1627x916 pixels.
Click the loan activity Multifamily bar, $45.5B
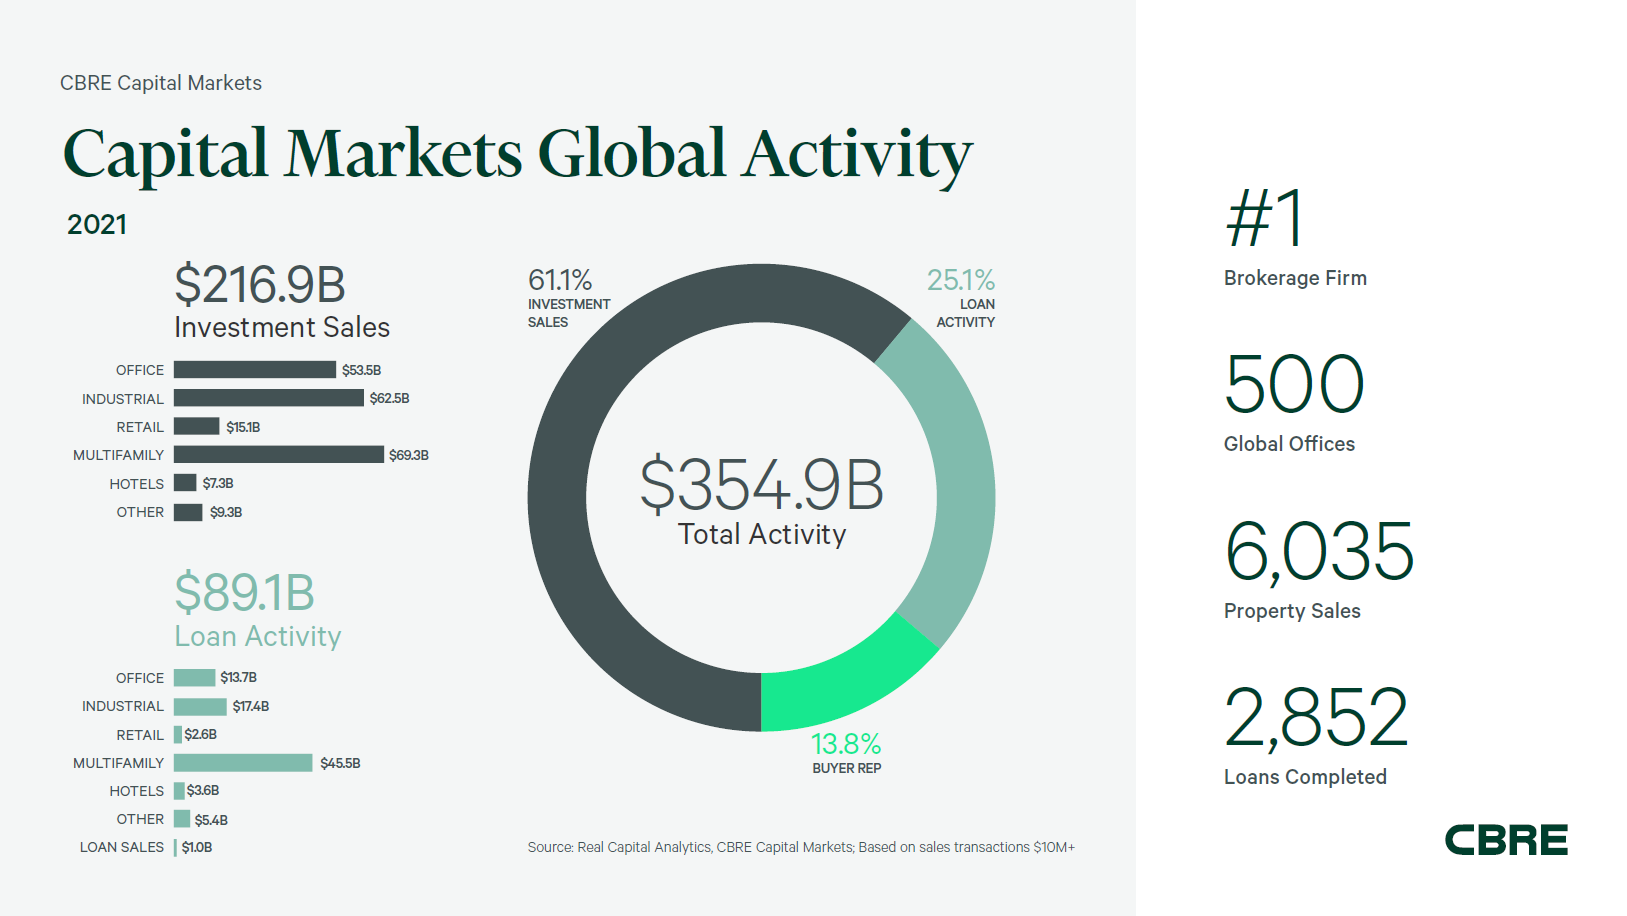coord(243,763)
